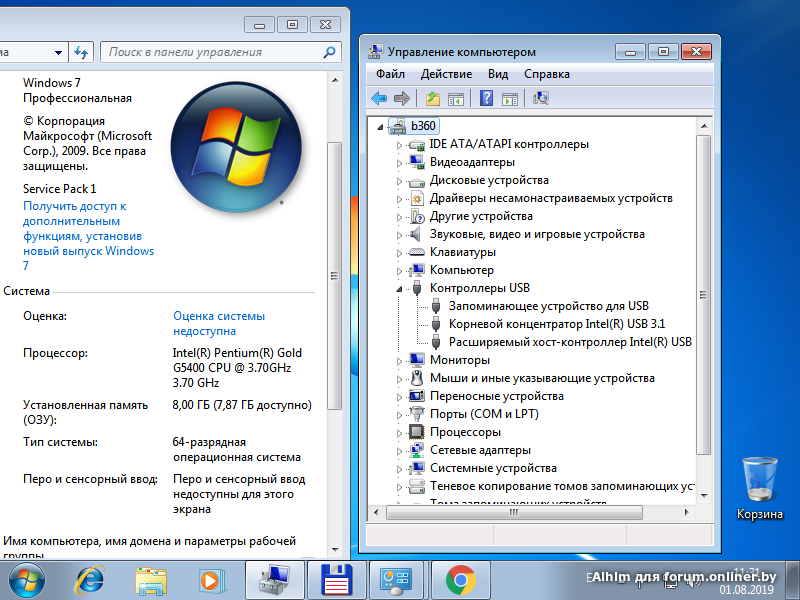Select Корневой концентратор Intel(R) USB 3.1 device

(x=556, y=324)
